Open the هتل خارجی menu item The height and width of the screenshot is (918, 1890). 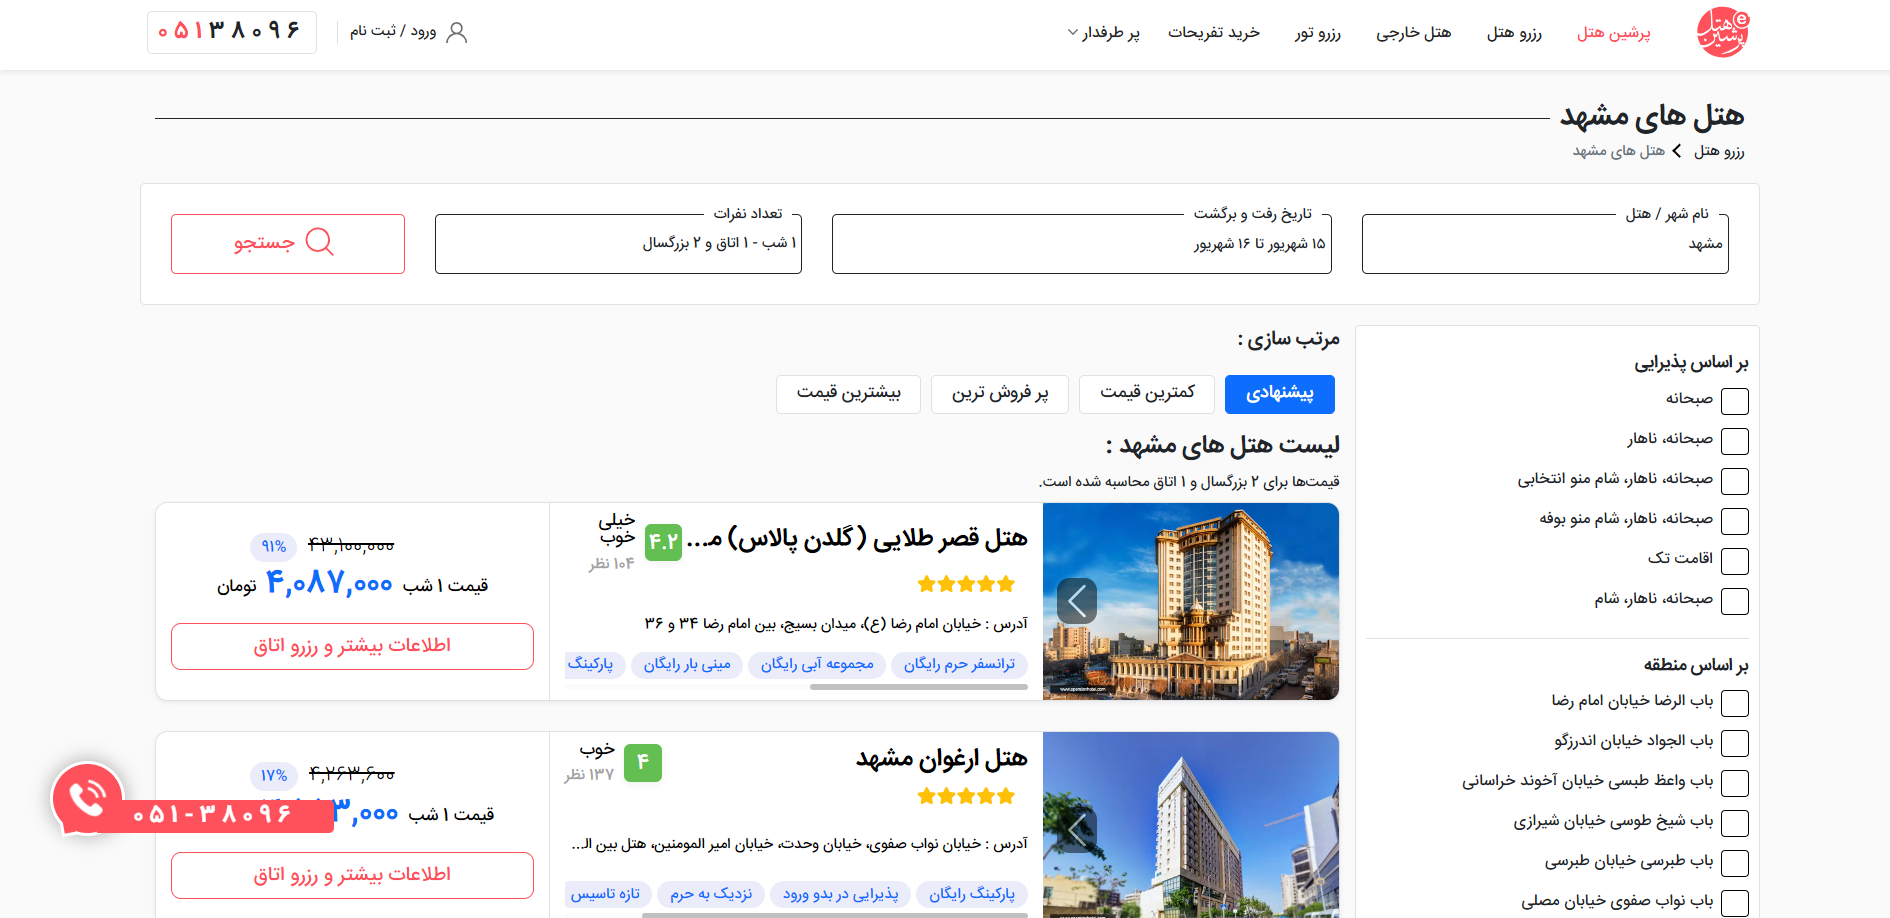coord(1413,33)
